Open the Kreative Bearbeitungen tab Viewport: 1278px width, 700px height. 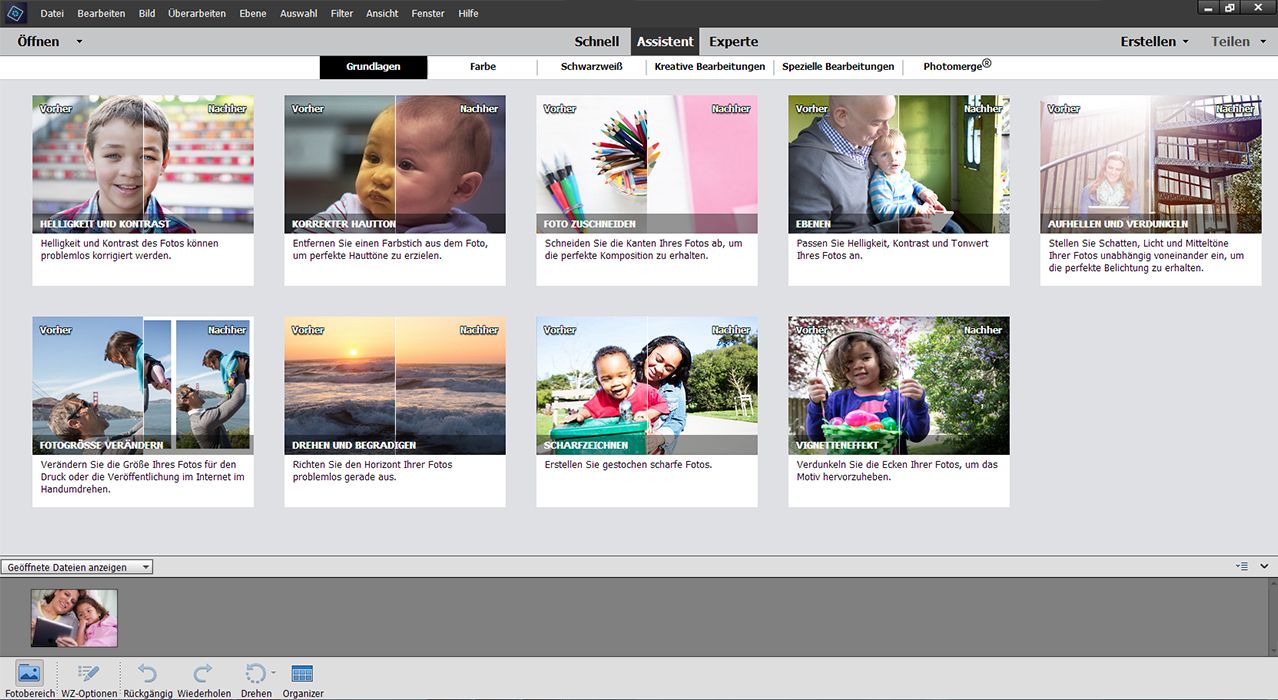click(710, 67)
